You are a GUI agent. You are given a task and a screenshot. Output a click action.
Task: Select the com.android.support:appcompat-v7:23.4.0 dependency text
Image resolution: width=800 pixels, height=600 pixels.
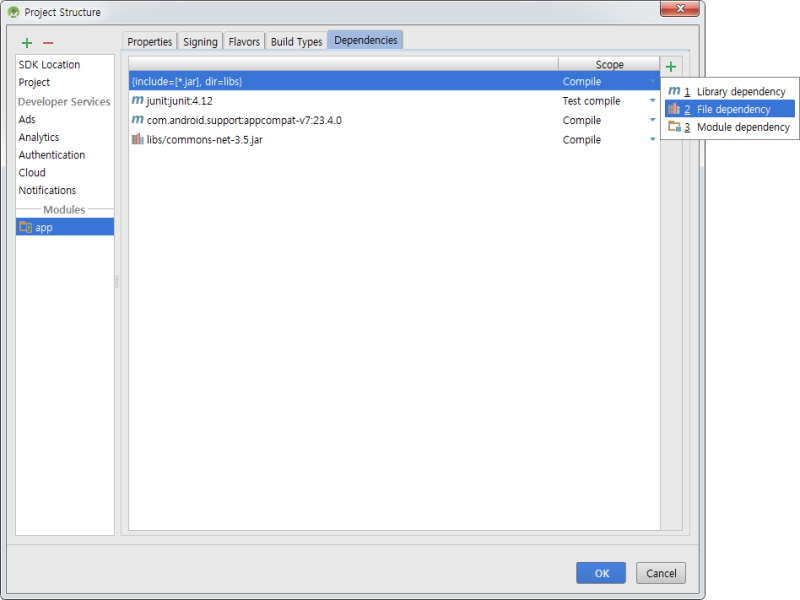(x=244, y=120)
